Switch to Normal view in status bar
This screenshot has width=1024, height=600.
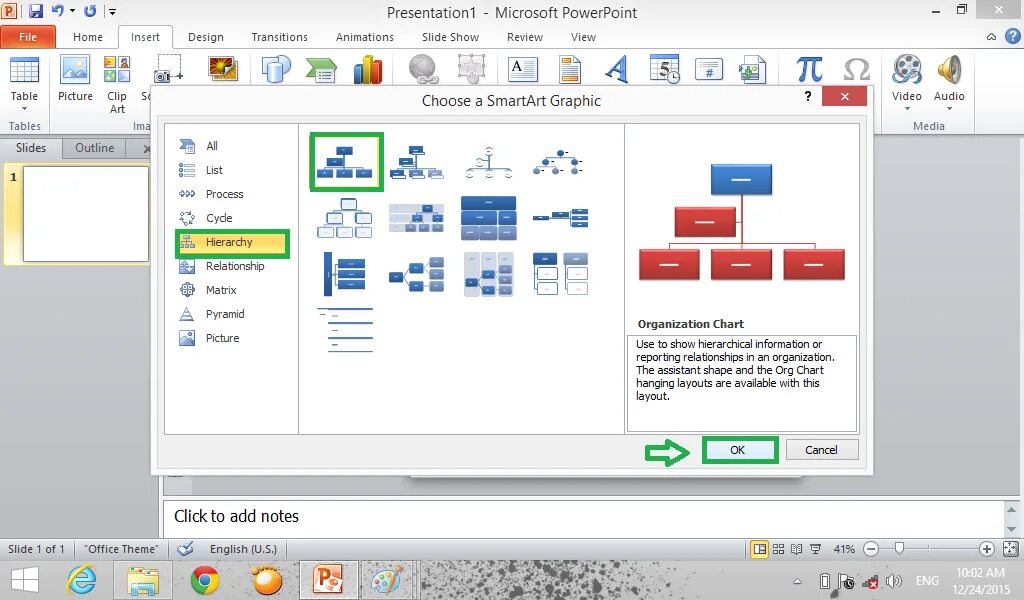point(760,549)
